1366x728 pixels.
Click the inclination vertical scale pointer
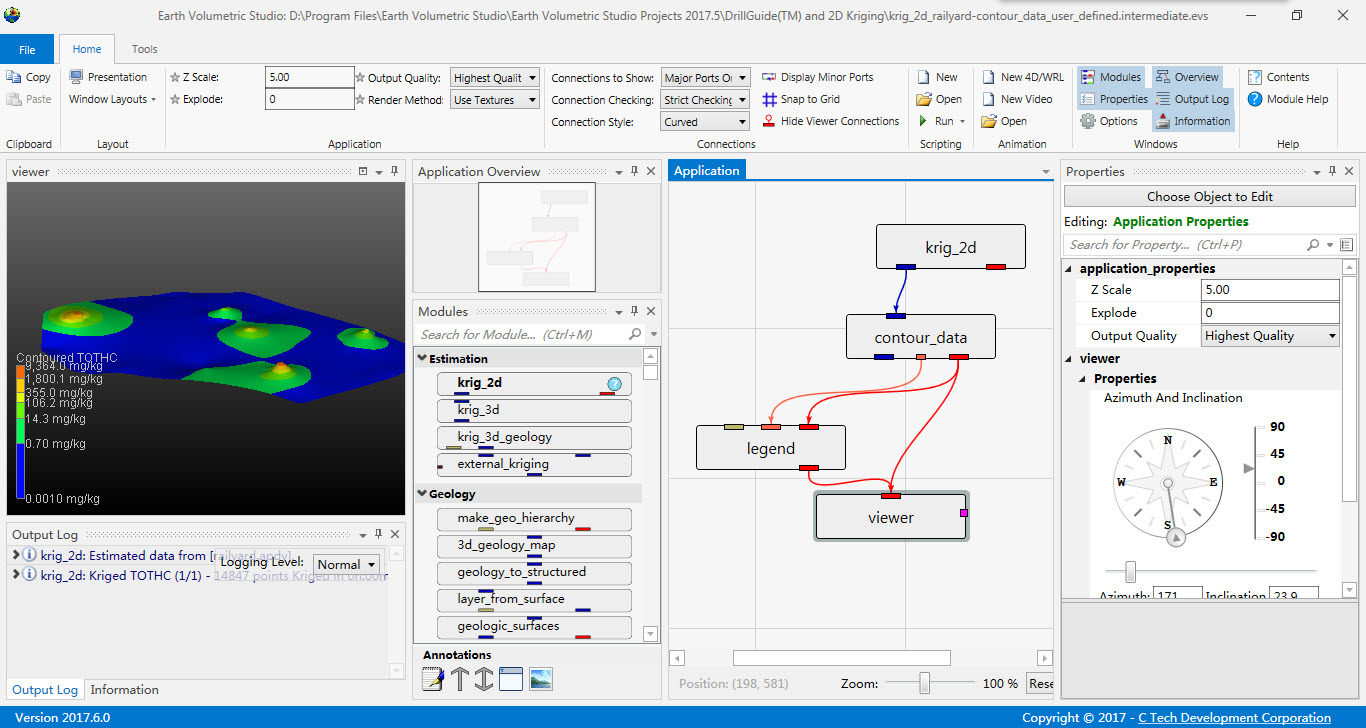tap(1247, 468)
